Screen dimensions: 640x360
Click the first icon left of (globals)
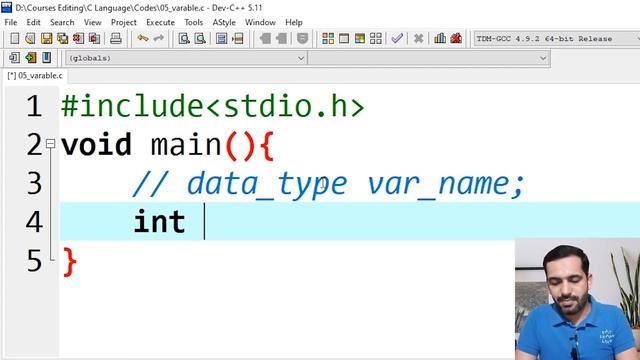click(x=14, y=58)
